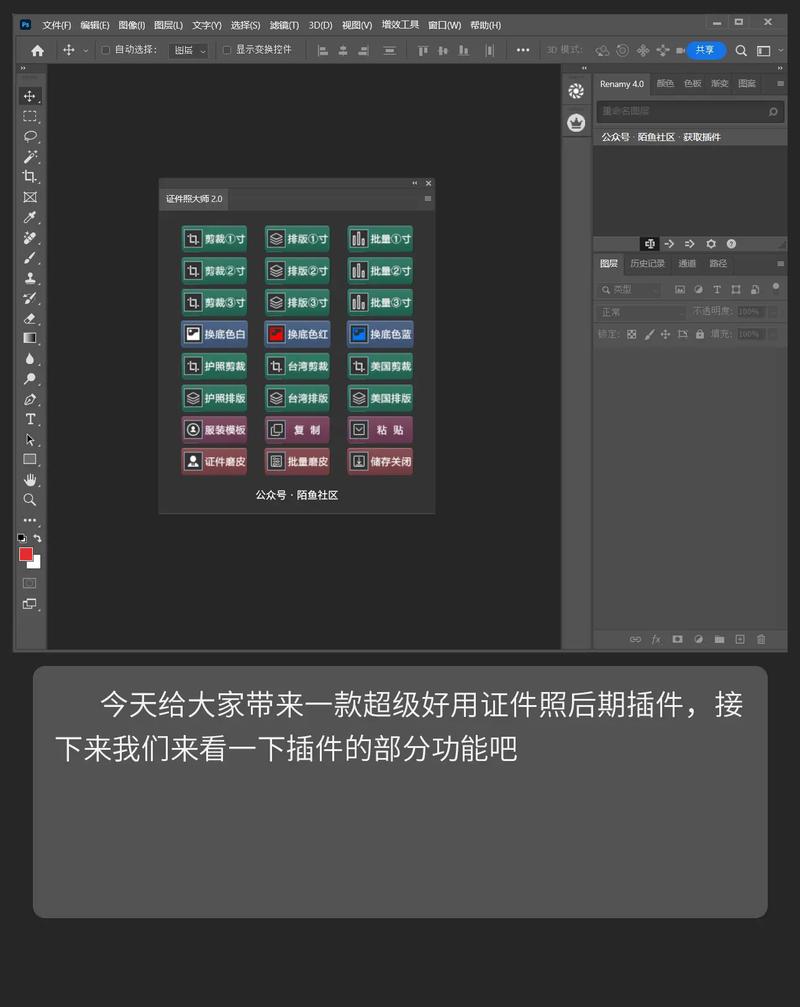Screen dimensions: 800x1007
Task: Select the Brush tool
Action: pyautogui.click(x=30, y=258)
